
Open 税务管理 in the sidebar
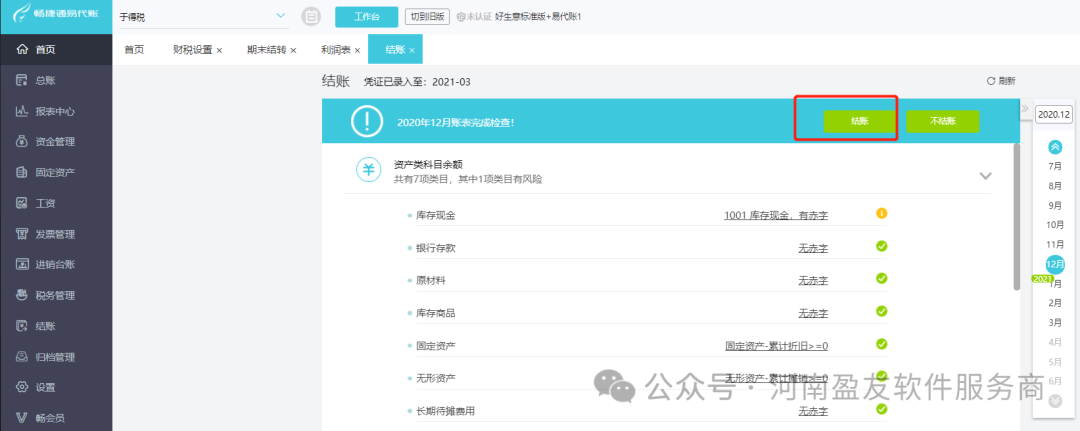pyautogui.click(x=56, y=295)
